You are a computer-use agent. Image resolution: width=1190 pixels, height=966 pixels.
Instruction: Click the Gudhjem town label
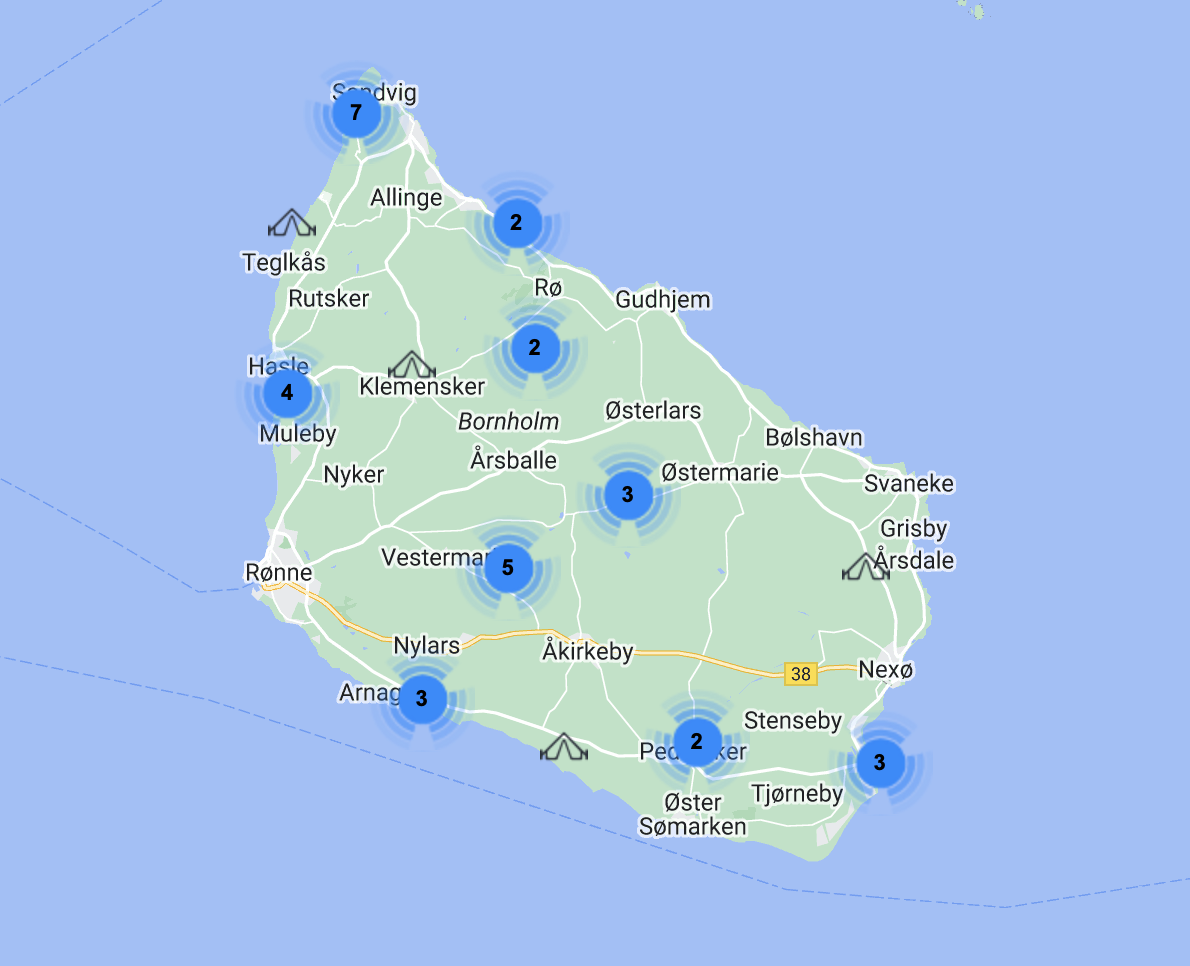click(x=663, y=300)
